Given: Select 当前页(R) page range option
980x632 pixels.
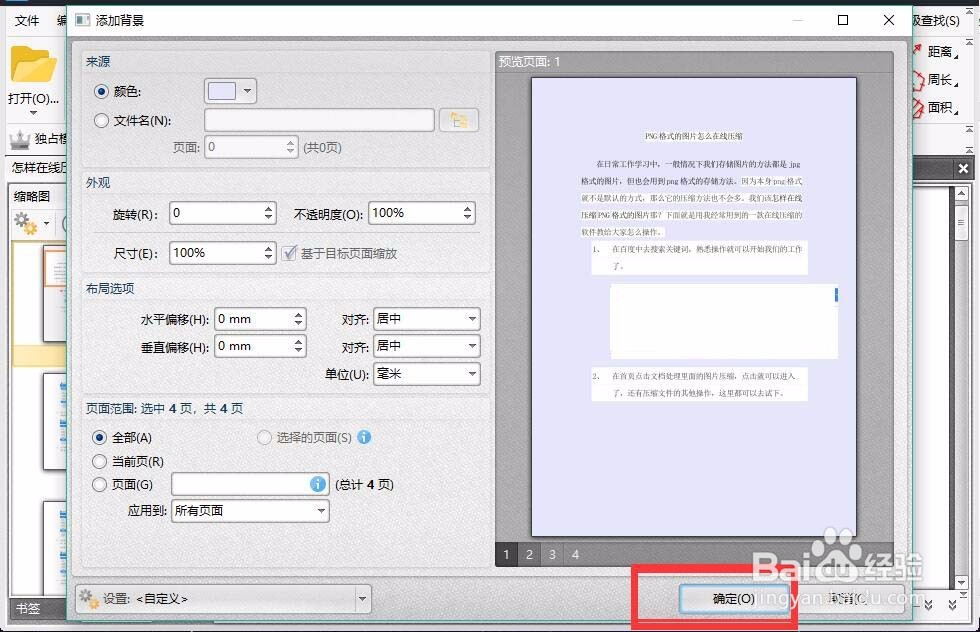Looking at the screenshot, I should point(98,461).
